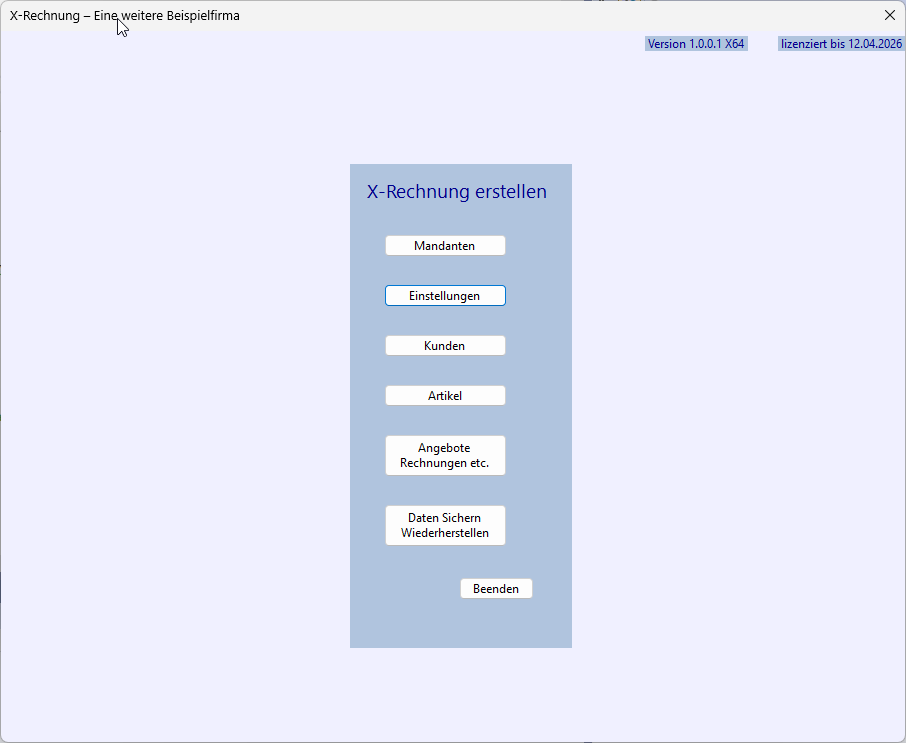Close the X-Rechnung window
The height and width of the screenshot is (743, 906).
[890, 16]
